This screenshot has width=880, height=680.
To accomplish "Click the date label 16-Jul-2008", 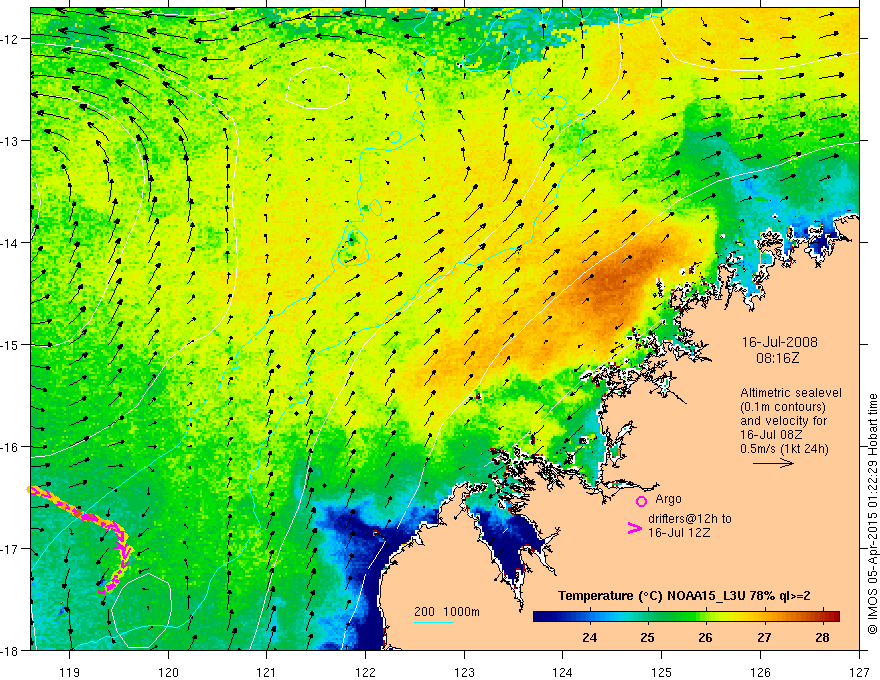I will click(780, 342).
